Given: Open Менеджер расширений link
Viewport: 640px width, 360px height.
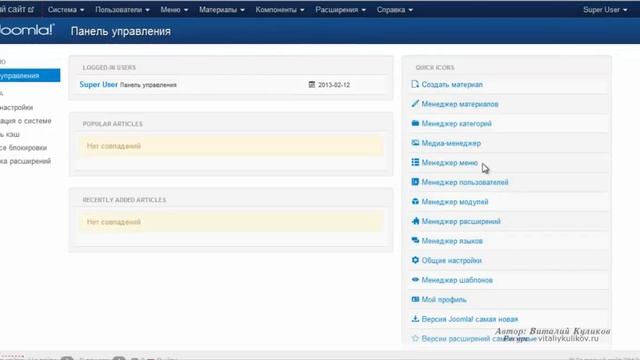Looking at the screenshot, I should click(461, 222).
